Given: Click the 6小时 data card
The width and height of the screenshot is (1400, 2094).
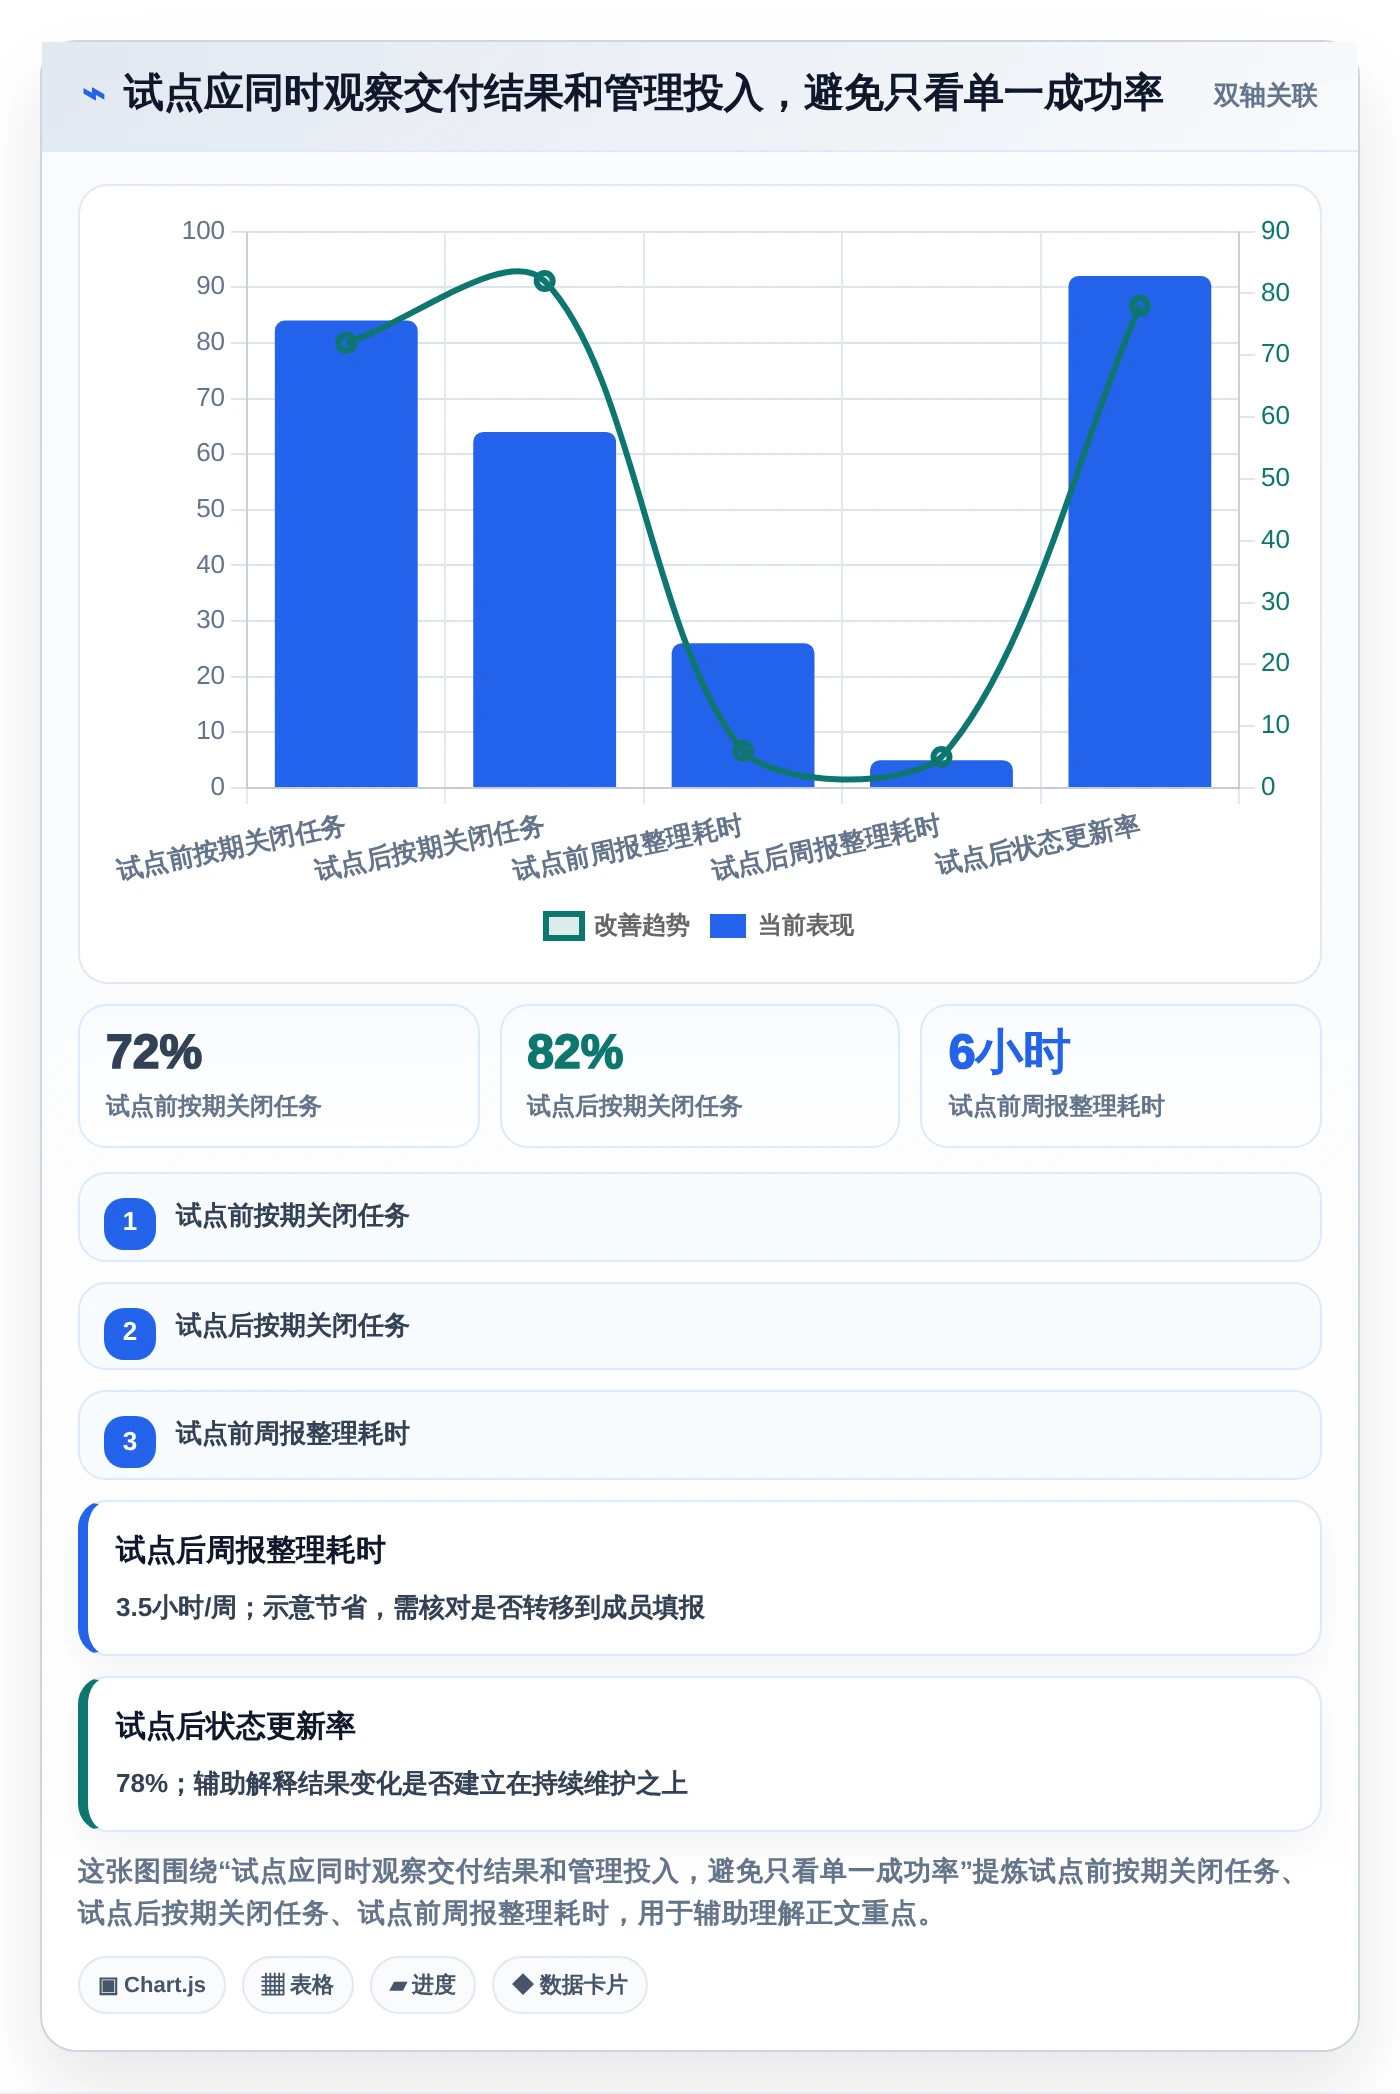Looking at the screenshot, I should [x=1121, y=1076].
